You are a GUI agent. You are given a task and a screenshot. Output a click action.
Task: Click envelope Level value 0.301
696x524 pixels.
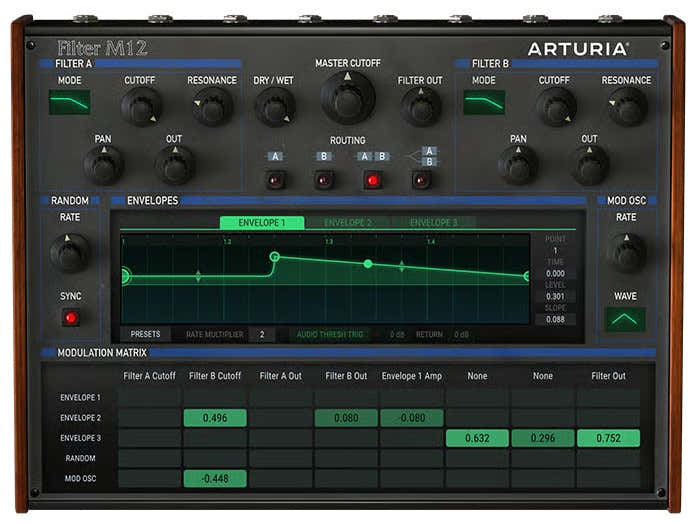pyautogui.click(x=555, y=296)
